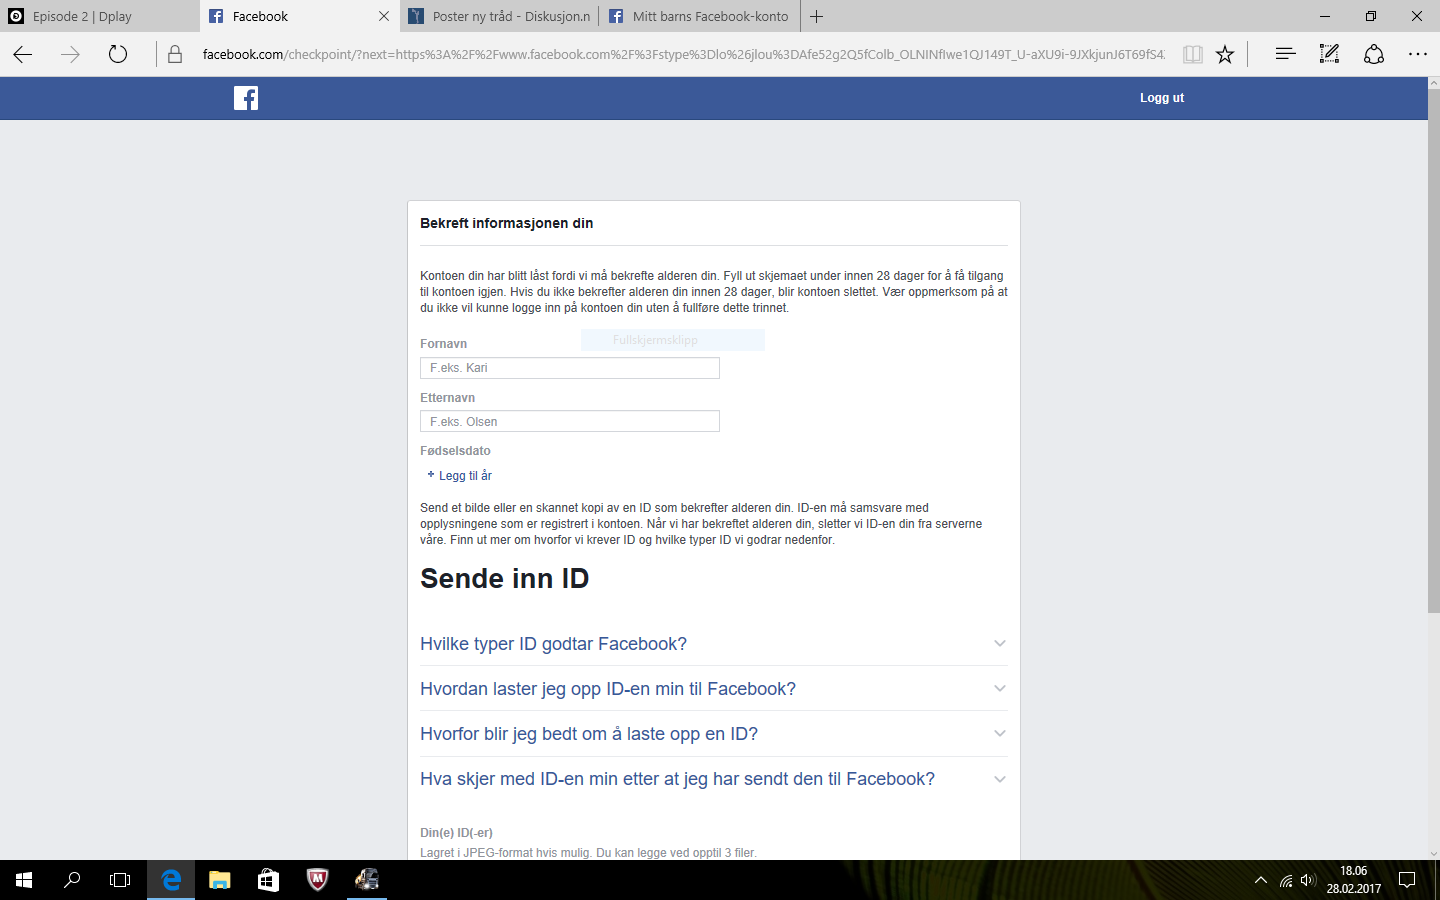
Task: Switch to 'Mitt barns Facebook-konto' tab
Action: click(x=700, y=16)
